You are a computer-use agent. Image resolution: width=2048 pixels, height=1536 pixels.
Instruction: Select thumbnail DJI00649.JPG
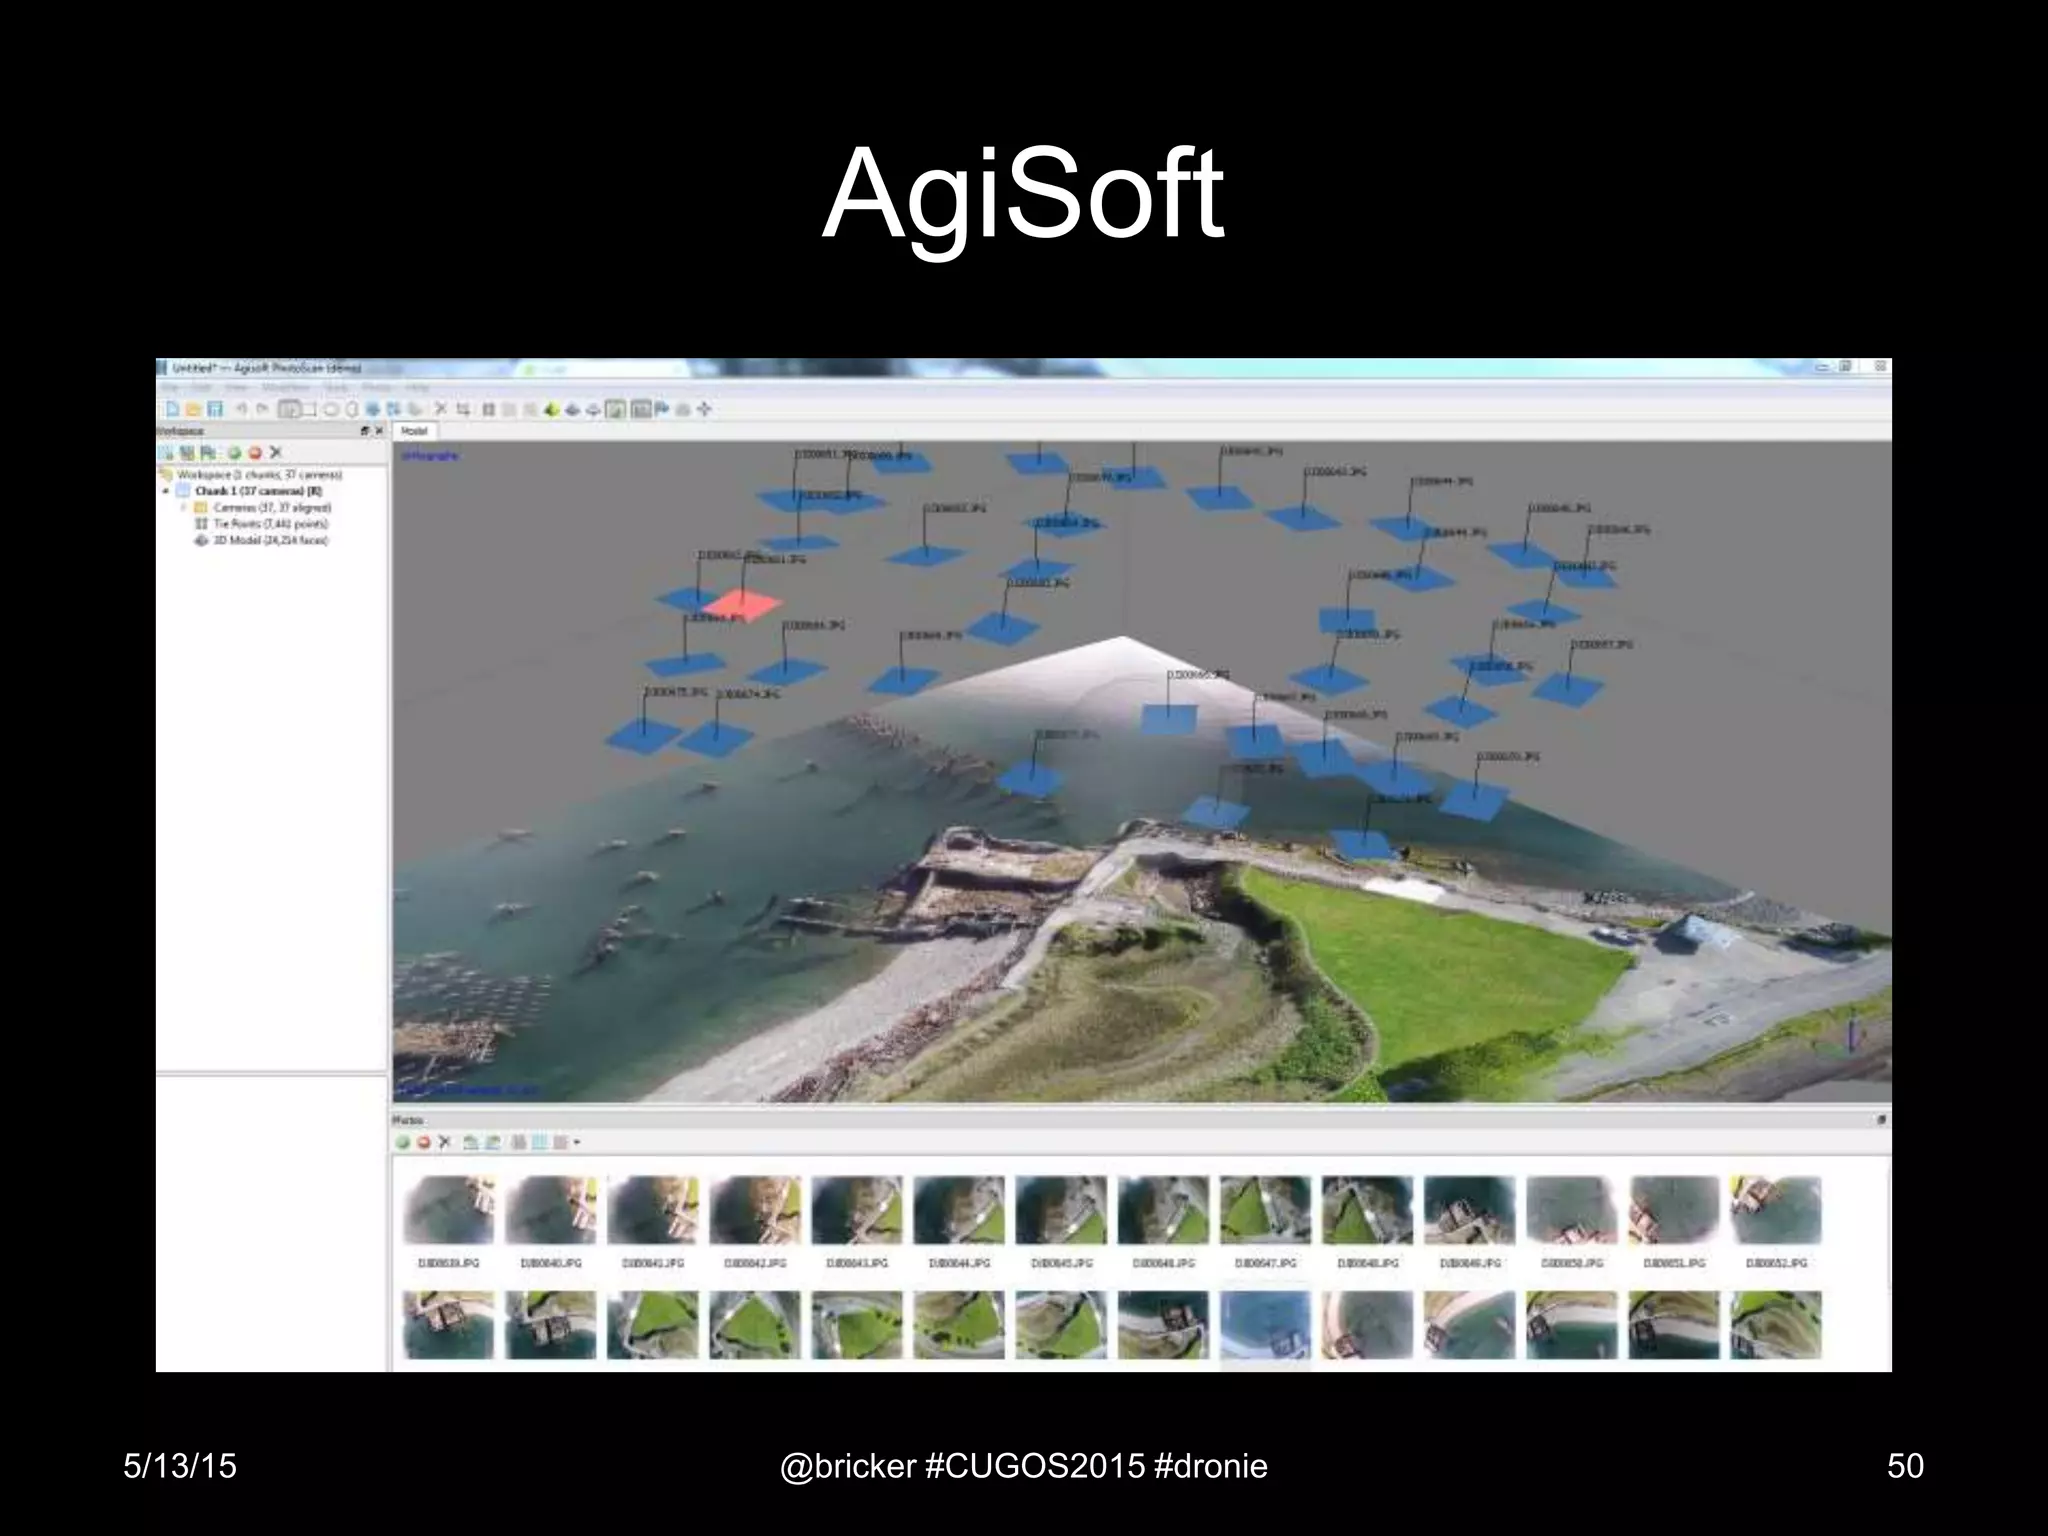coord(1469,1222)
